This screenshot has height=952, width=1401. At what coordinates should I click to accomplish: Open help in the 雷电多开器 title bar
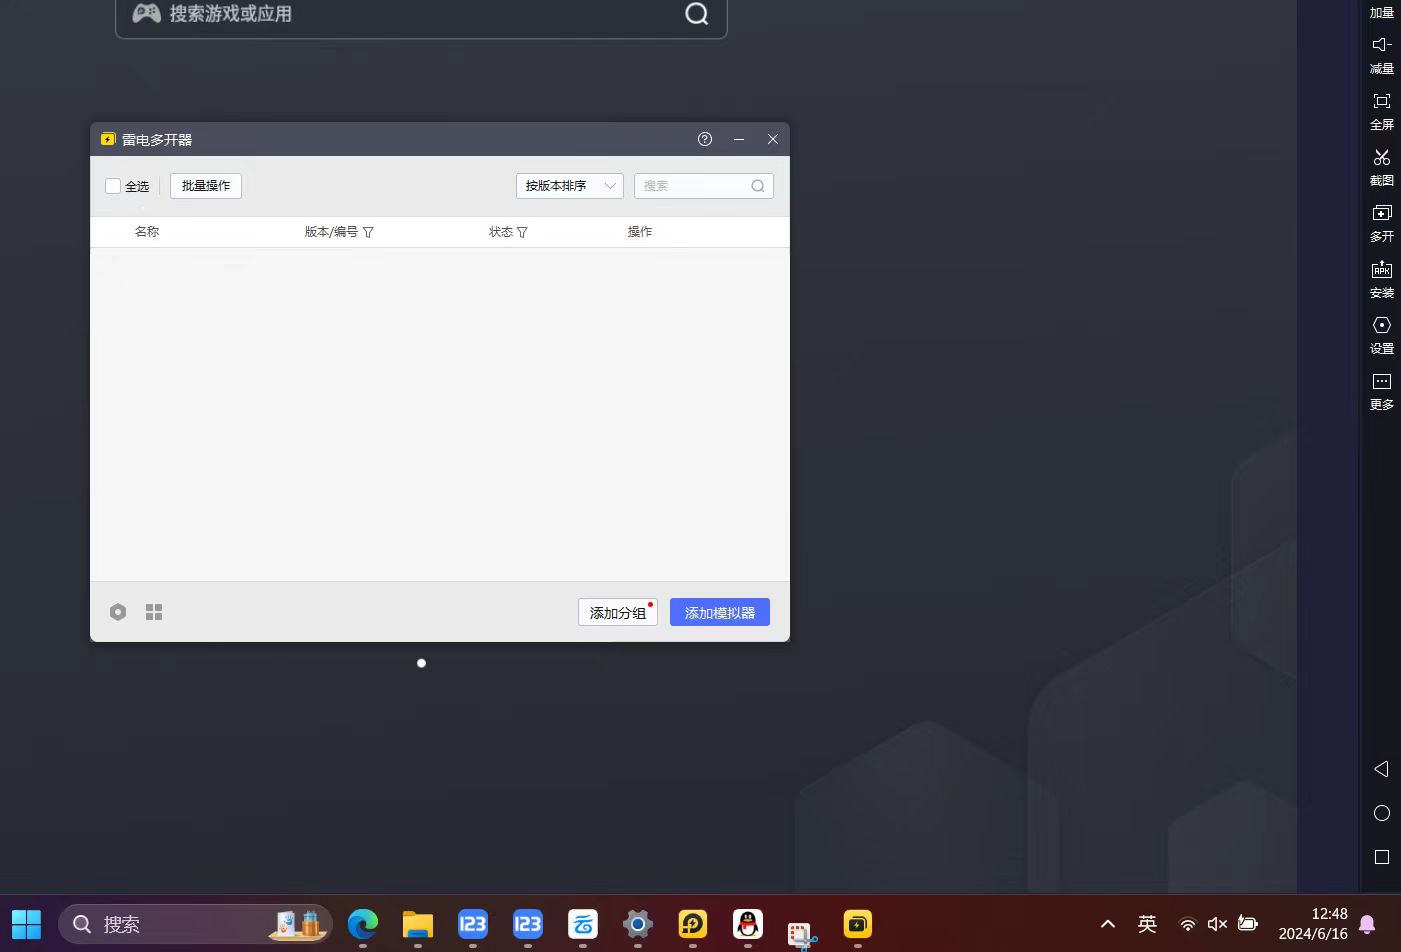705,139
